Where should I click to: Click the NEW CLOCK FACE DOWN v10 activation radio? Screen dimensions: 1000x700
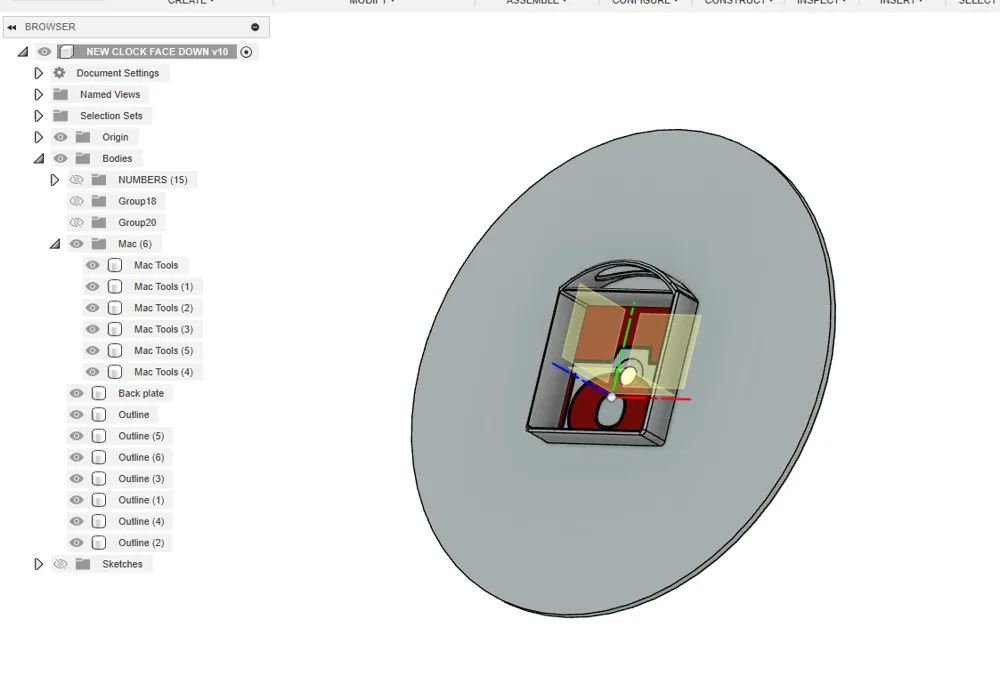(246, 51)
